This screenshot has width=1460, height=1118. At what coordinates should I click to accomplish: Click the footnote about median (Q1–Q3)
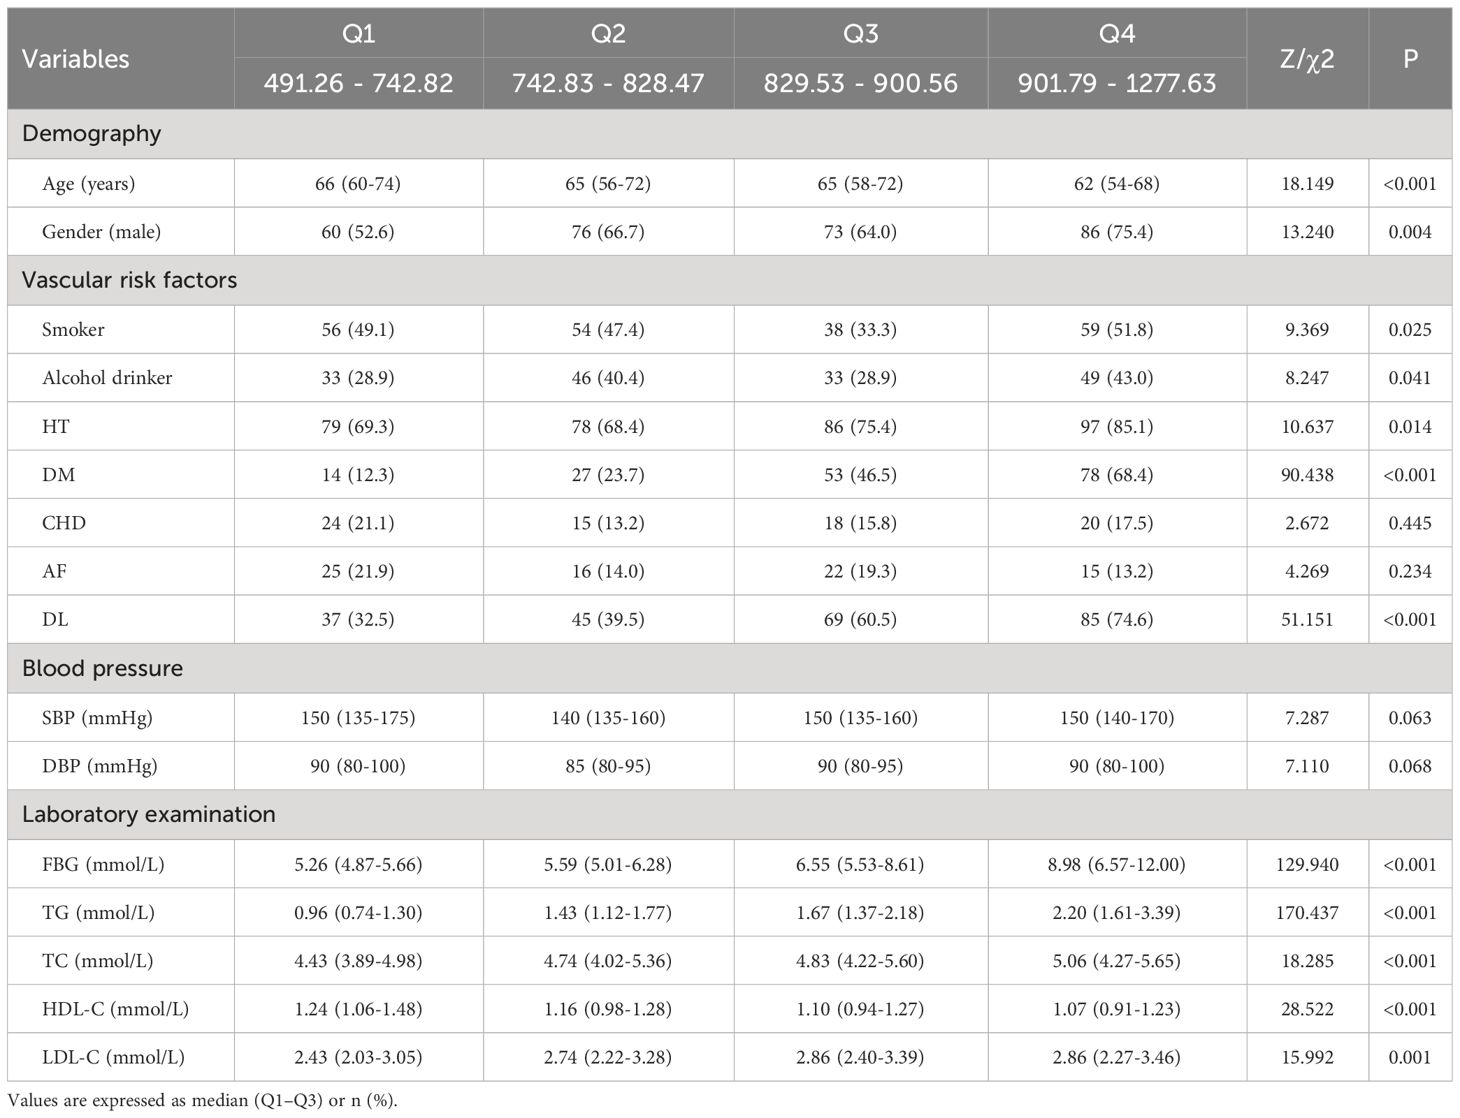202,1101
